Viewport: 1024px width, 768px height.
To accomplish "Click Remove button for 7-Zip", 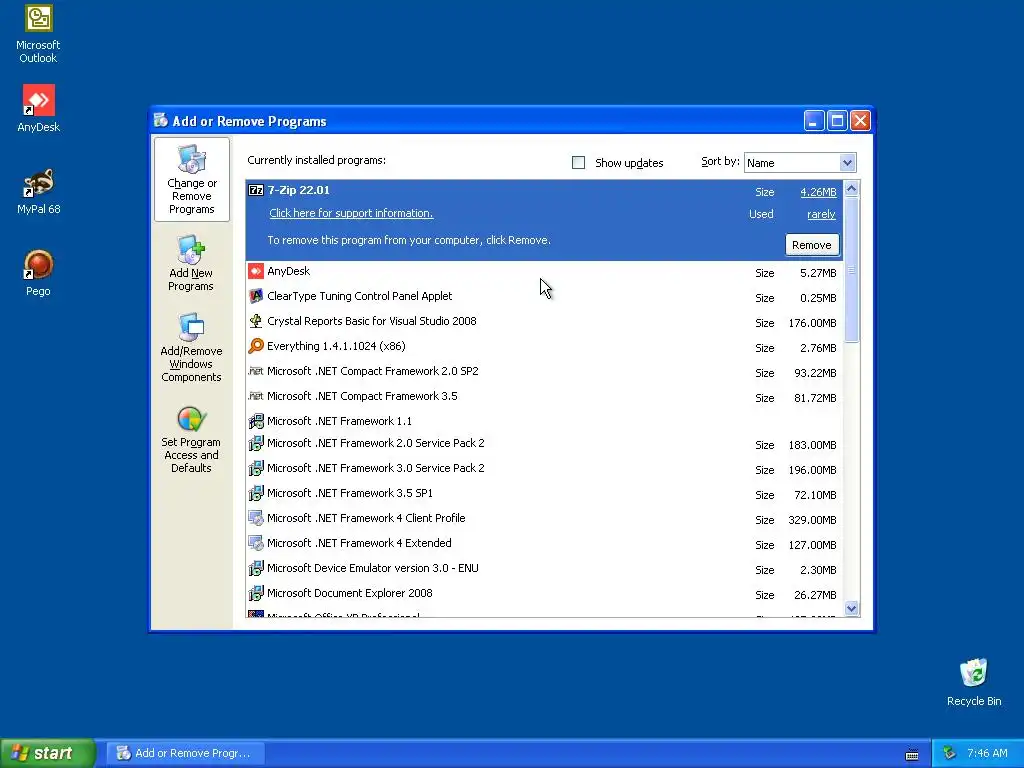I will pos(812,245).
